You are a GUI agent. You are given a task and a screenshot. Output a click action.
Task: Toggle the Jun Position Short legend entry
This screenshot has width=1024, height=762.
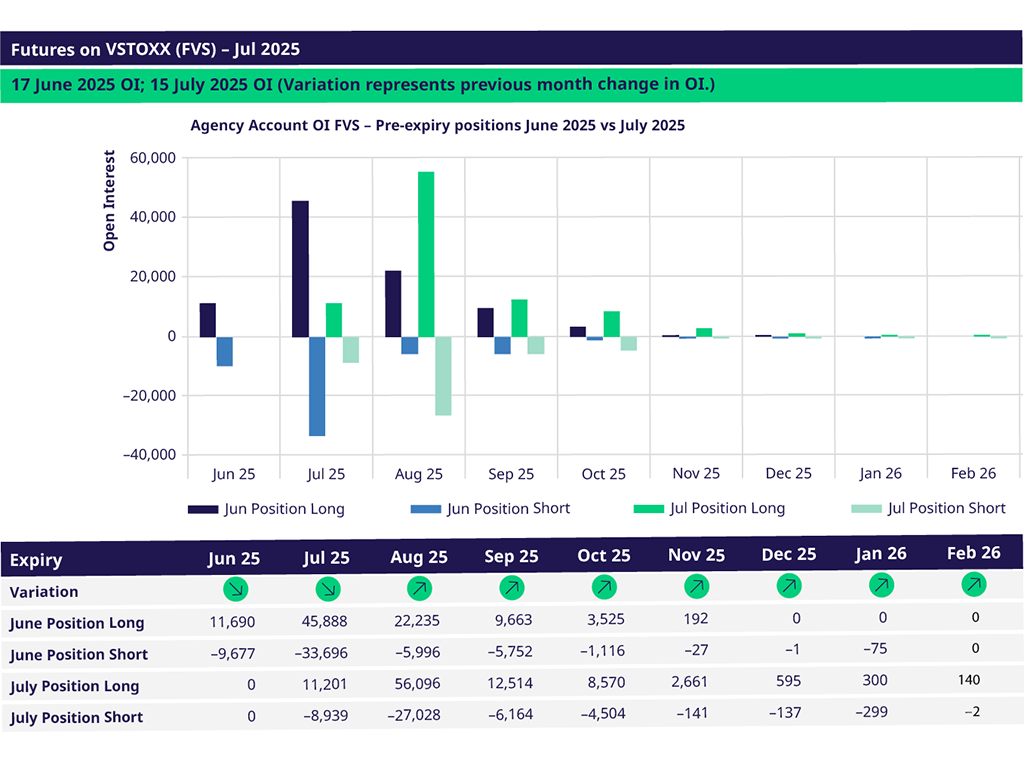pyautogui.click(x=490, y=509)
